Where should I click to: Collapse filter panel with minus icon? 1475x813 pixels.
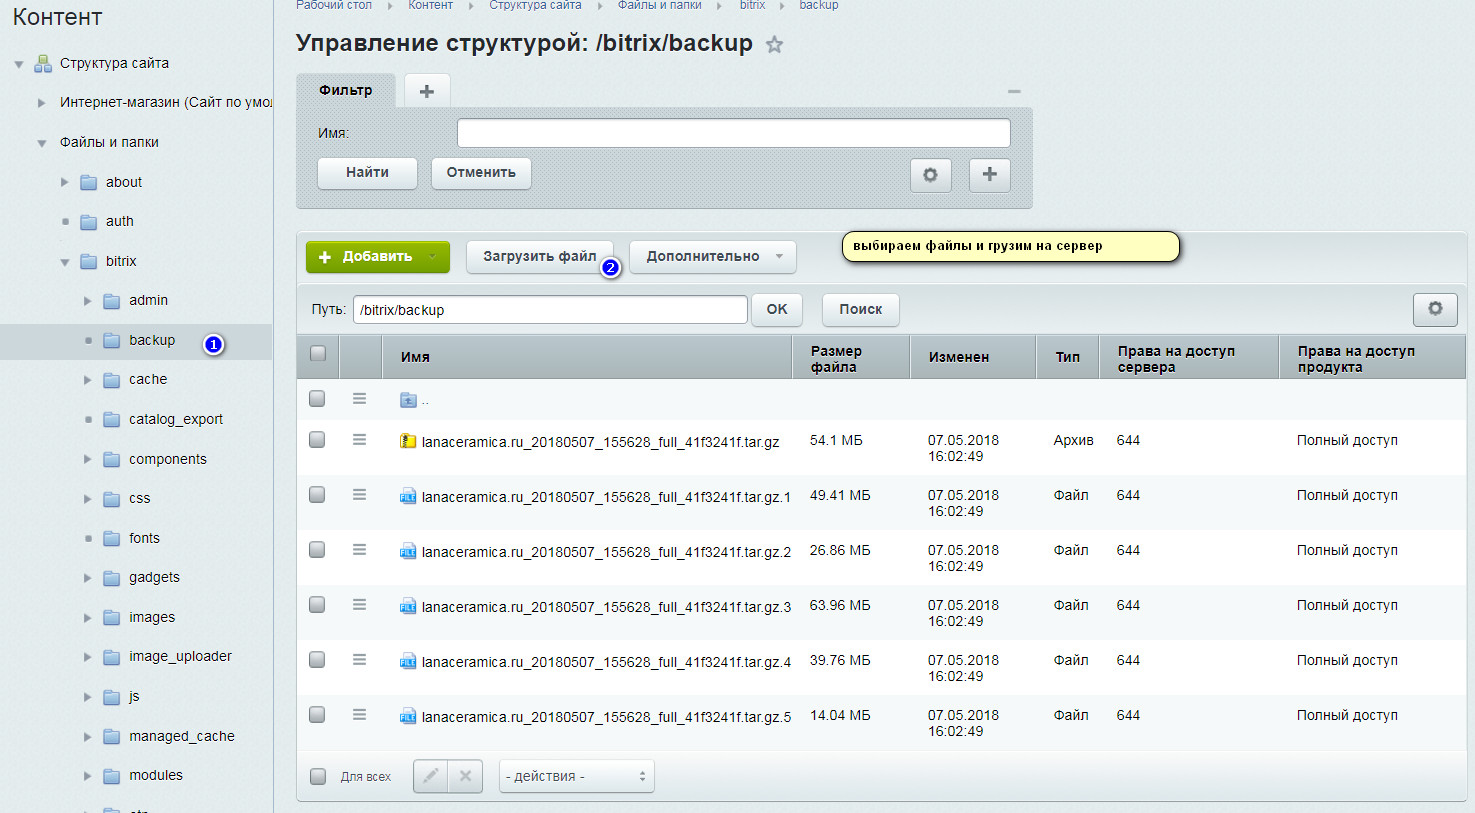tap(1014, 92)
